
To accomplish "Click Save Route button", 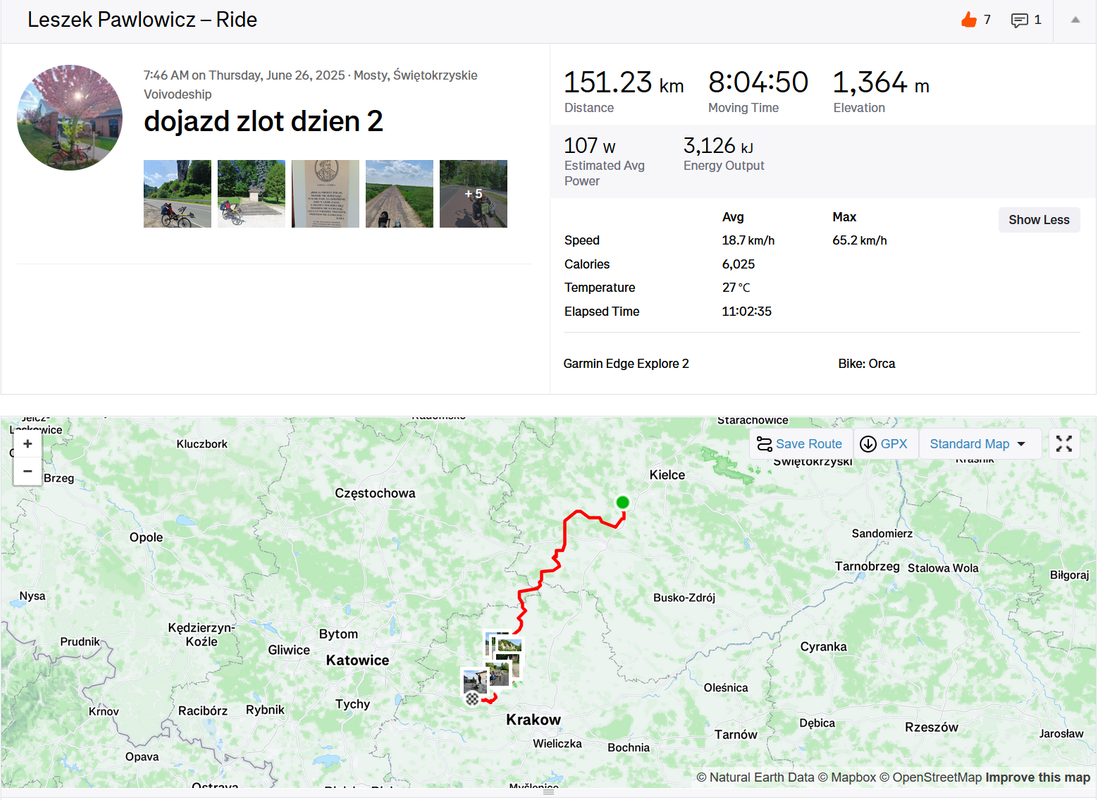I will [x=799, y=444].
